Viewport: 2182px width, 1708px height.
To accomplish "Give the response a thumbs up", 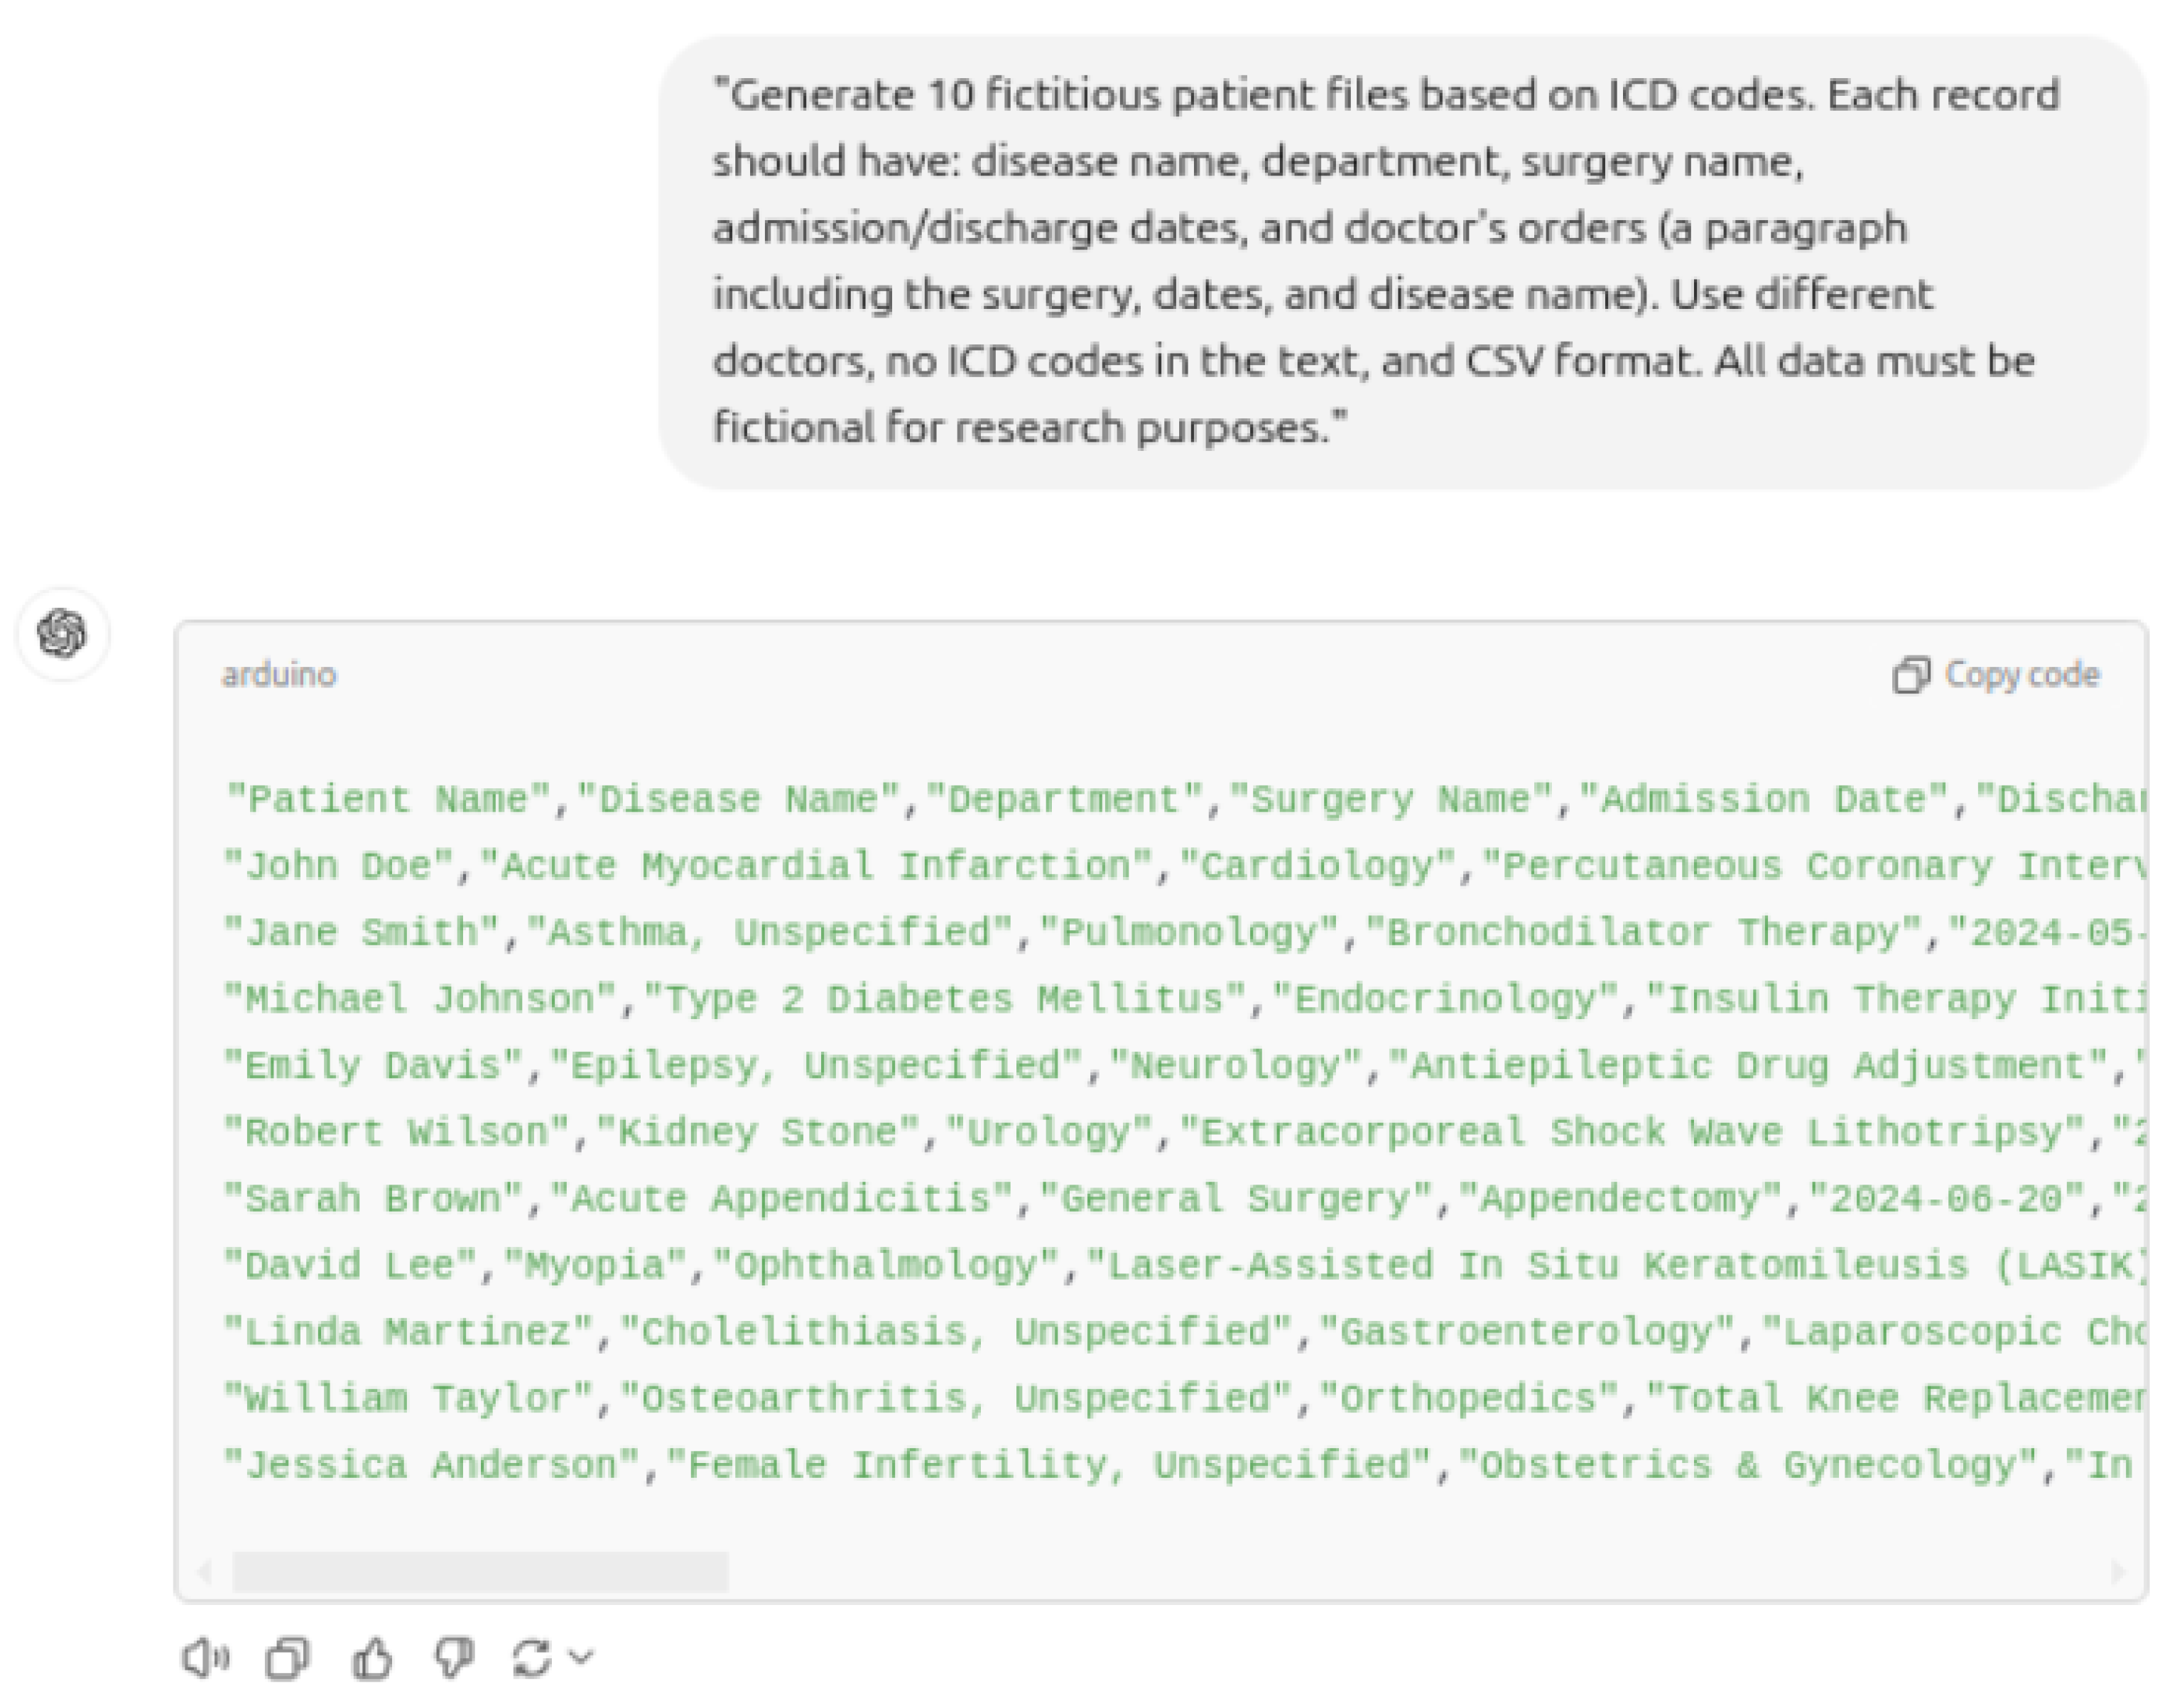I will click(x=372, y=1658).
